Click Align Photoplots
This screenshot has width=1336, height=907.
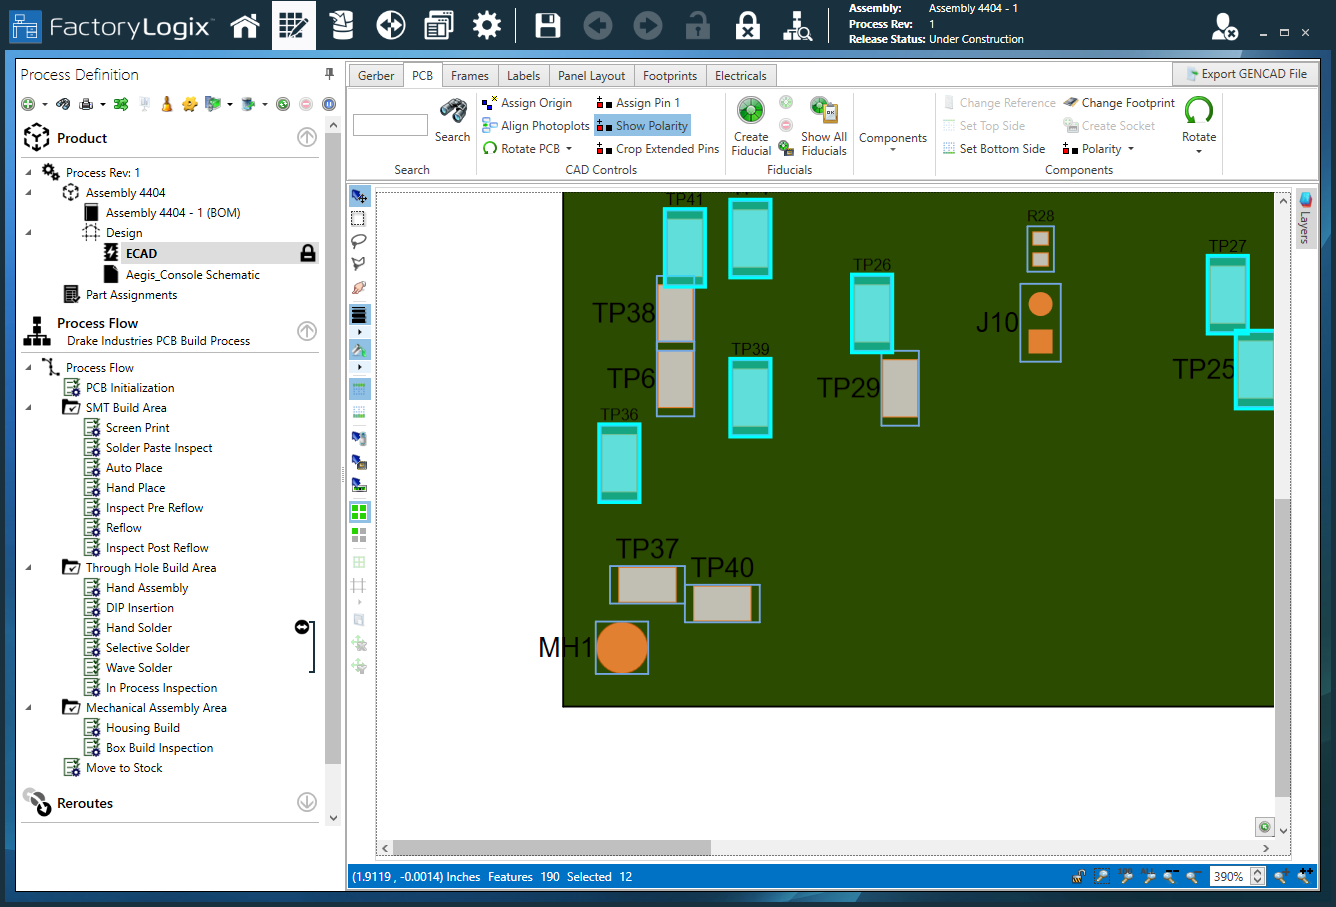(535, 125)
